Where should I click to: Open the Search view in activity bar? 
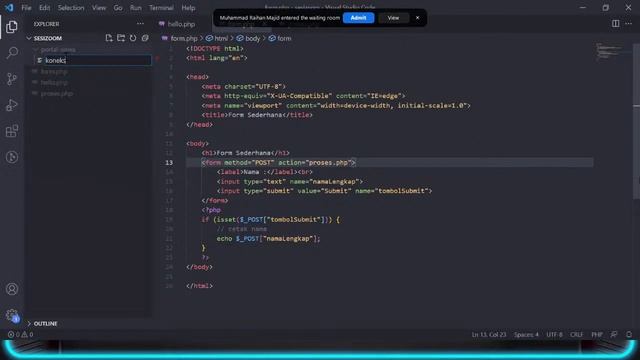coord(12,53)
